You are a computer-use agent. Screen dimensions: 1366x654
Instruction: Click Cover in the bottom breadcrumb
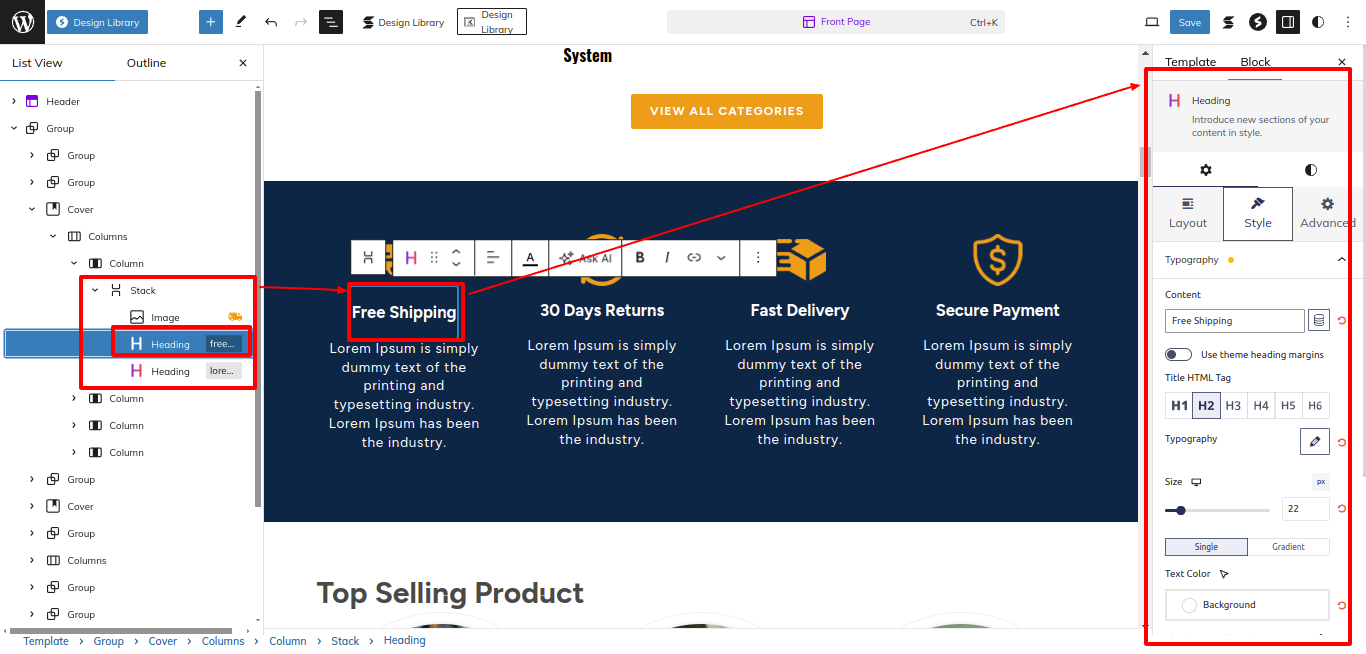pyautogui.click(x=163, y=641)
